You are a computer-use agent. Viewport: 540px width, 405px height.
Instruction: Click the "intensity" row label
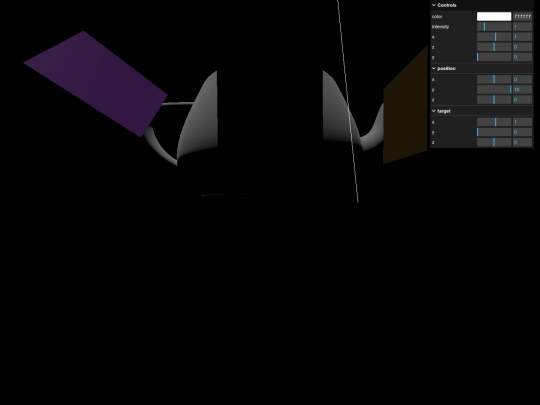[440, 27]
